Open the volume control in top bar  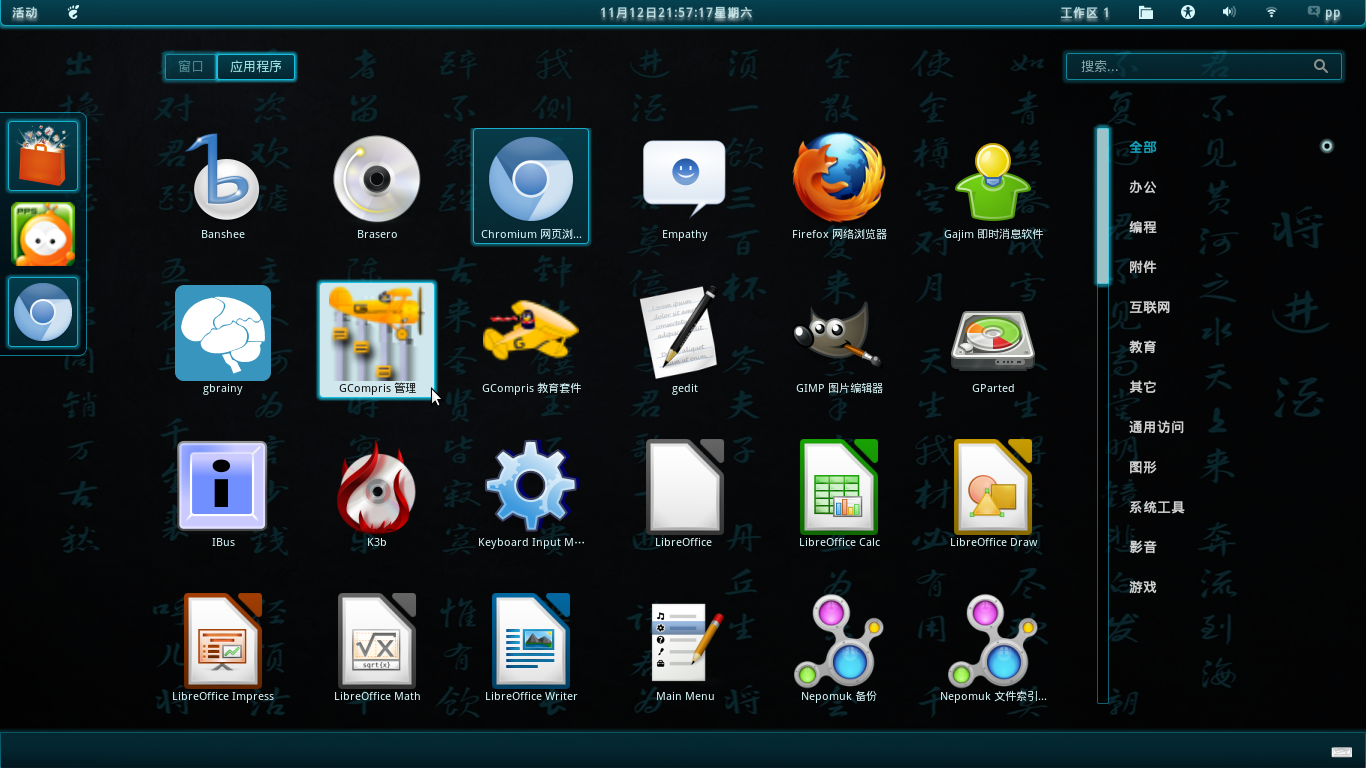pyautogui.click(x=1229, y=13)
